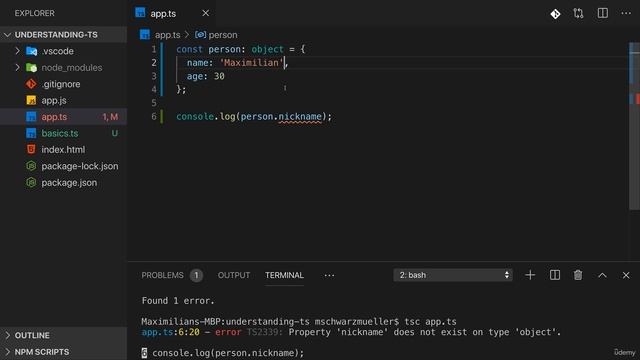The height and width of the screenshot is (360, 640).
Task: Select the .vscode folder icon
Action: pyautogui.click(x=31, y=51)
